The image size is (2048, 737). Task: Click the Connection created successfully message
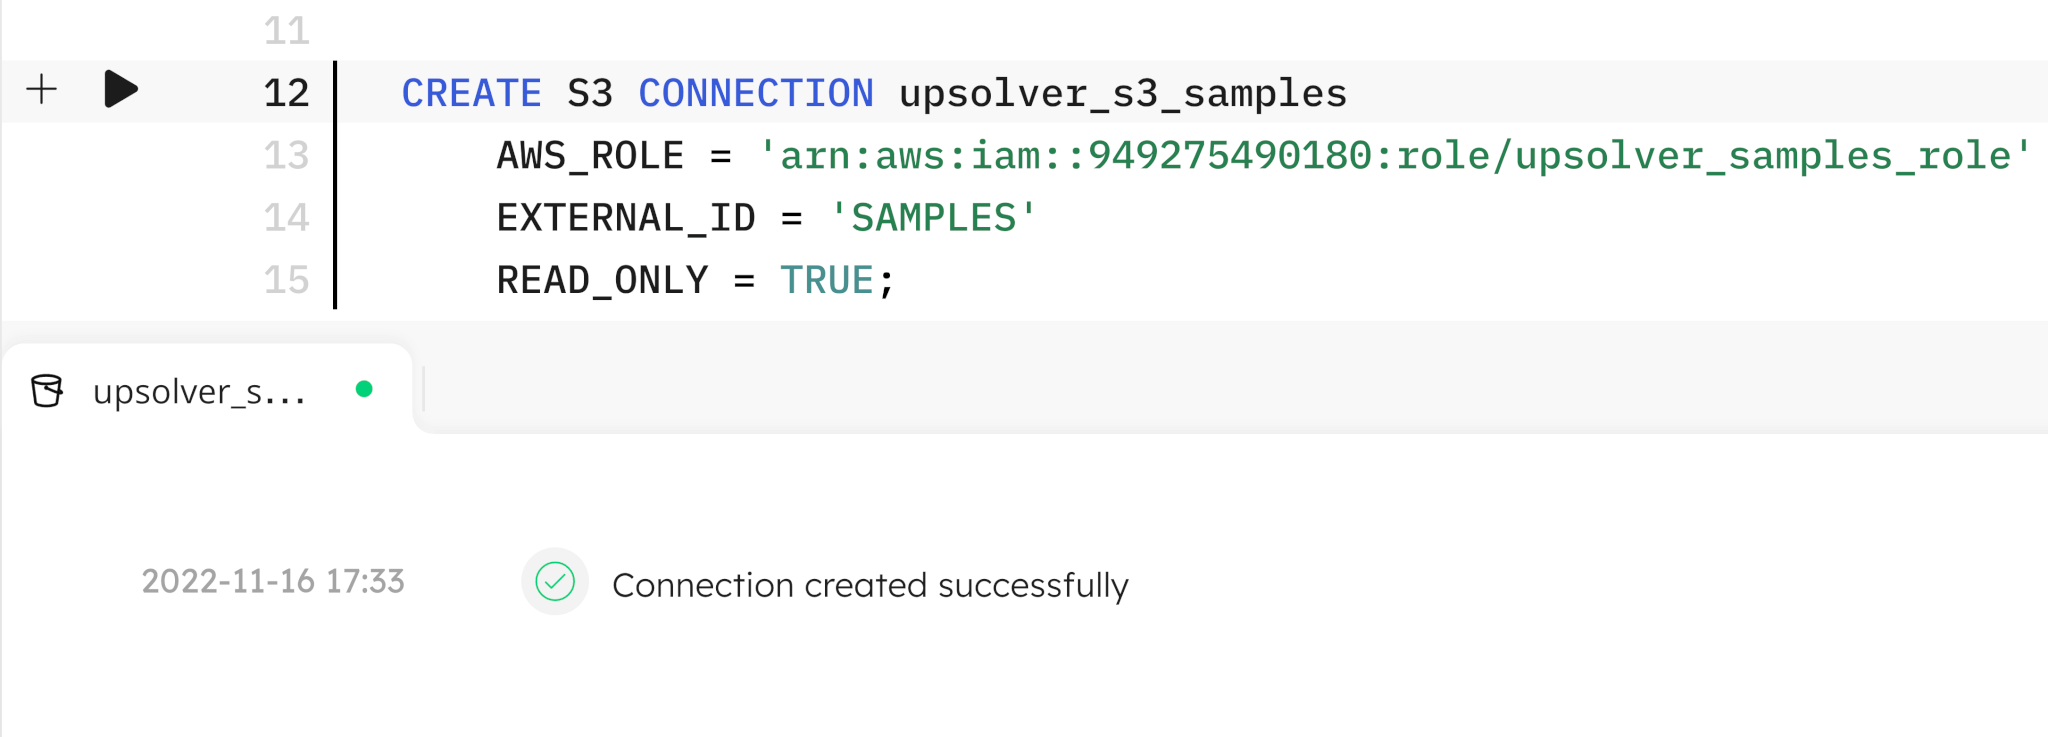point(870,585)
